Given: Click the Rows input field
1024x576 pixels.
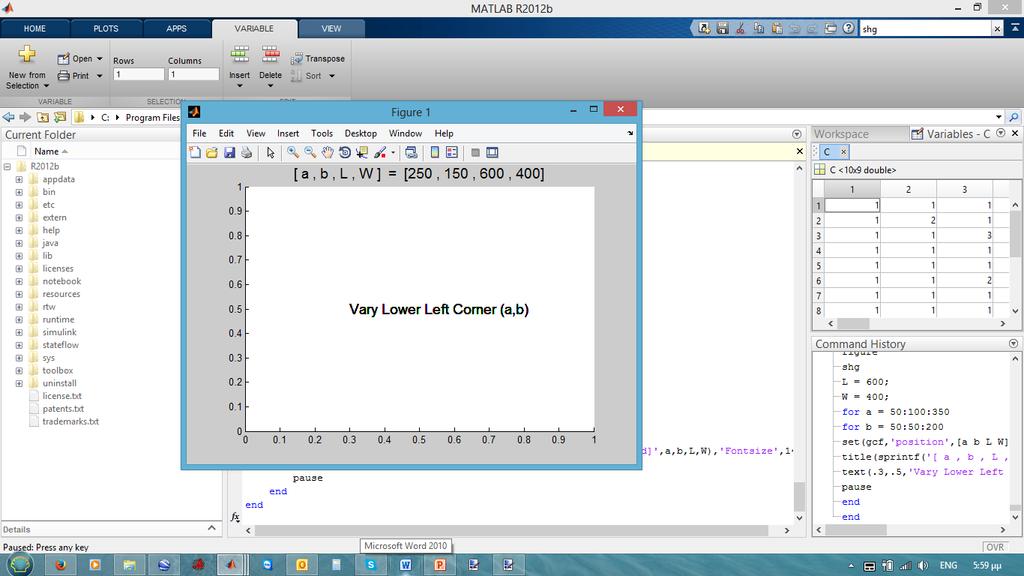Looking at the screenshot, I should 138,74.
